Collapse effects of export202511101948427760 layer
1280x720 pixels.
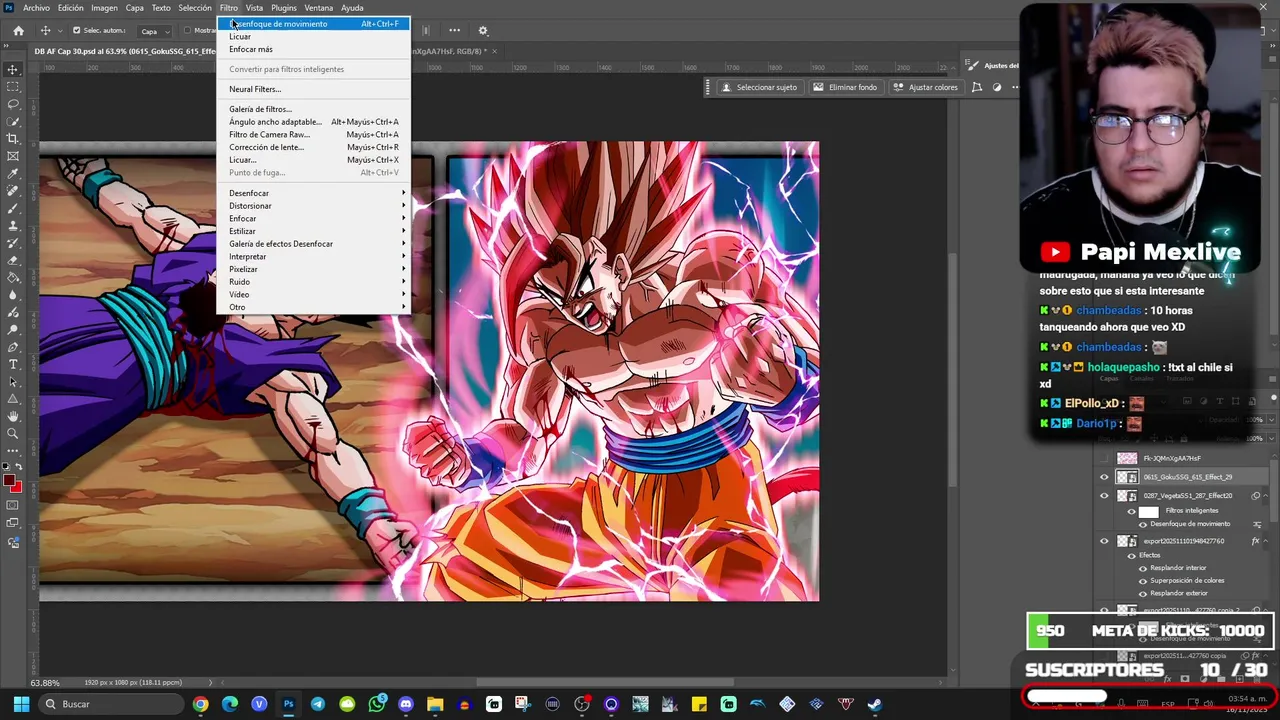1266,541
